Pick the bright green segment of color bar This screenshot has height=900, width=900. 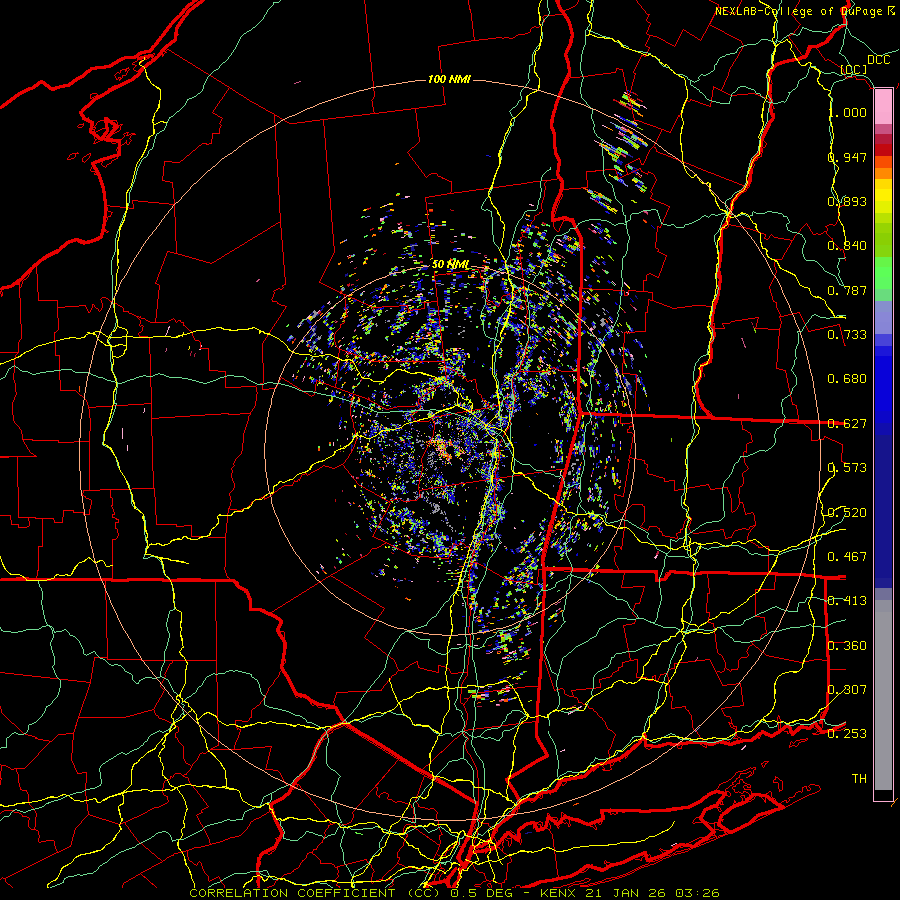883,273
